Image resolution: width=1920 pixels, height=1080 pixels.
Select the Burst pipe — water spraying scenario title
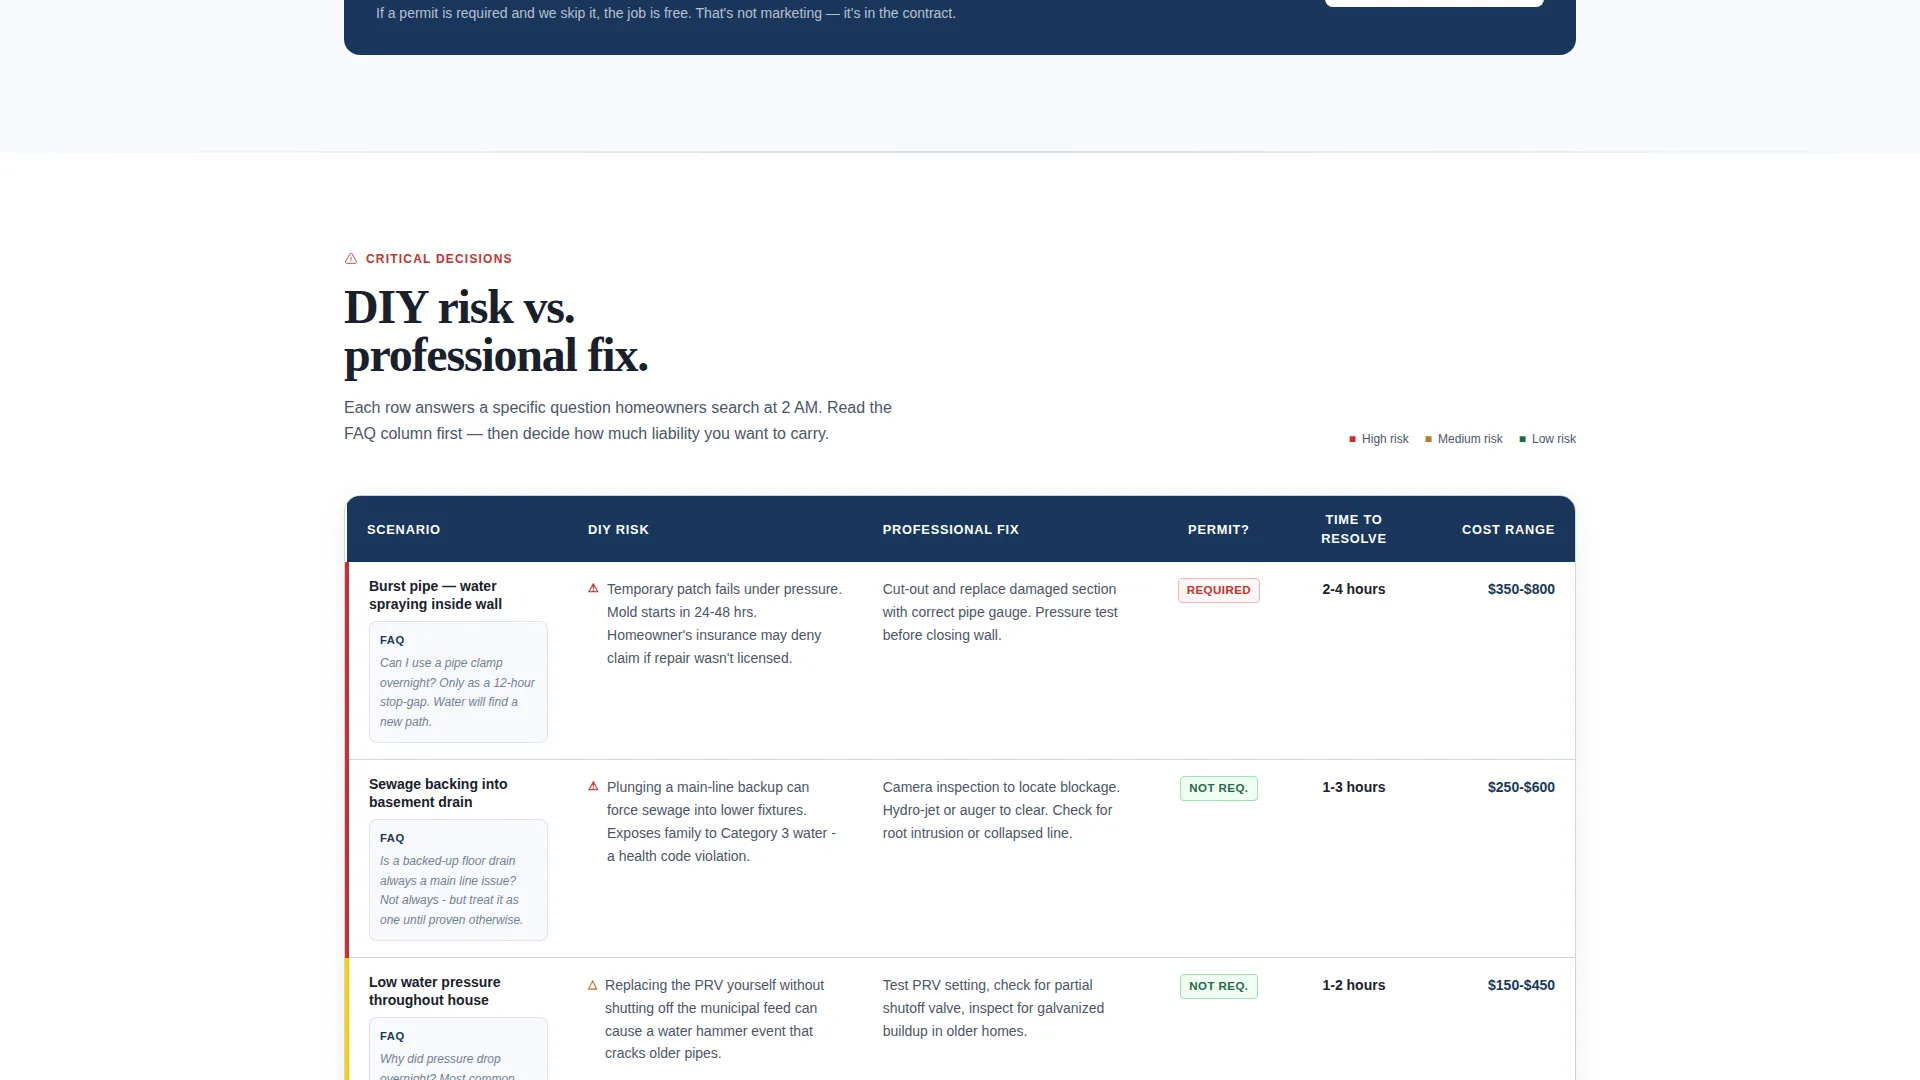435,595
